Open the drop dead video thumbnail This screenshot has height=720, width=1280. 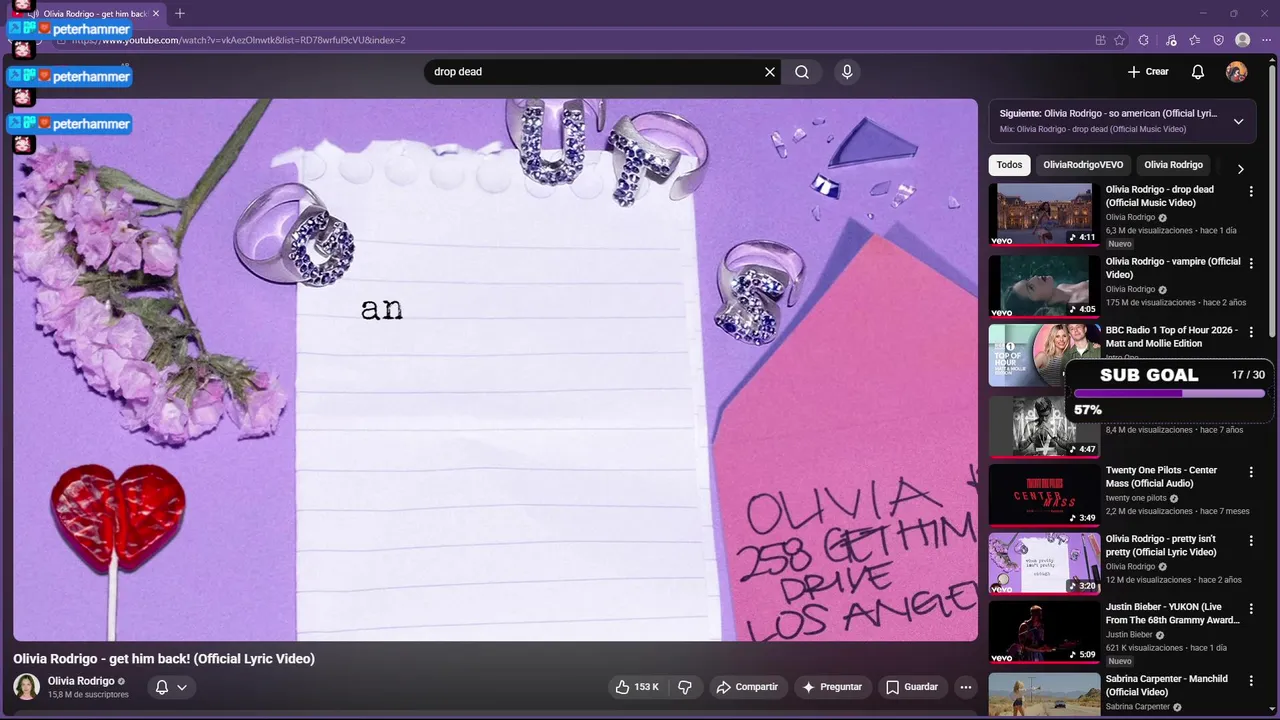1044,214
